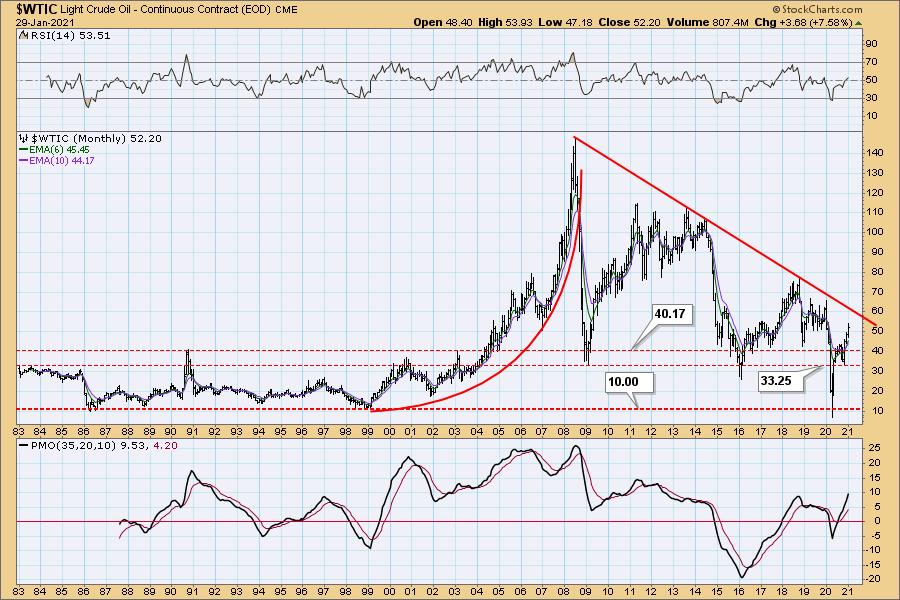Image resolution: width=900 pixels, height=600 pixels.
Task: Click the 100 price axis label
Action: pos(875,231)
